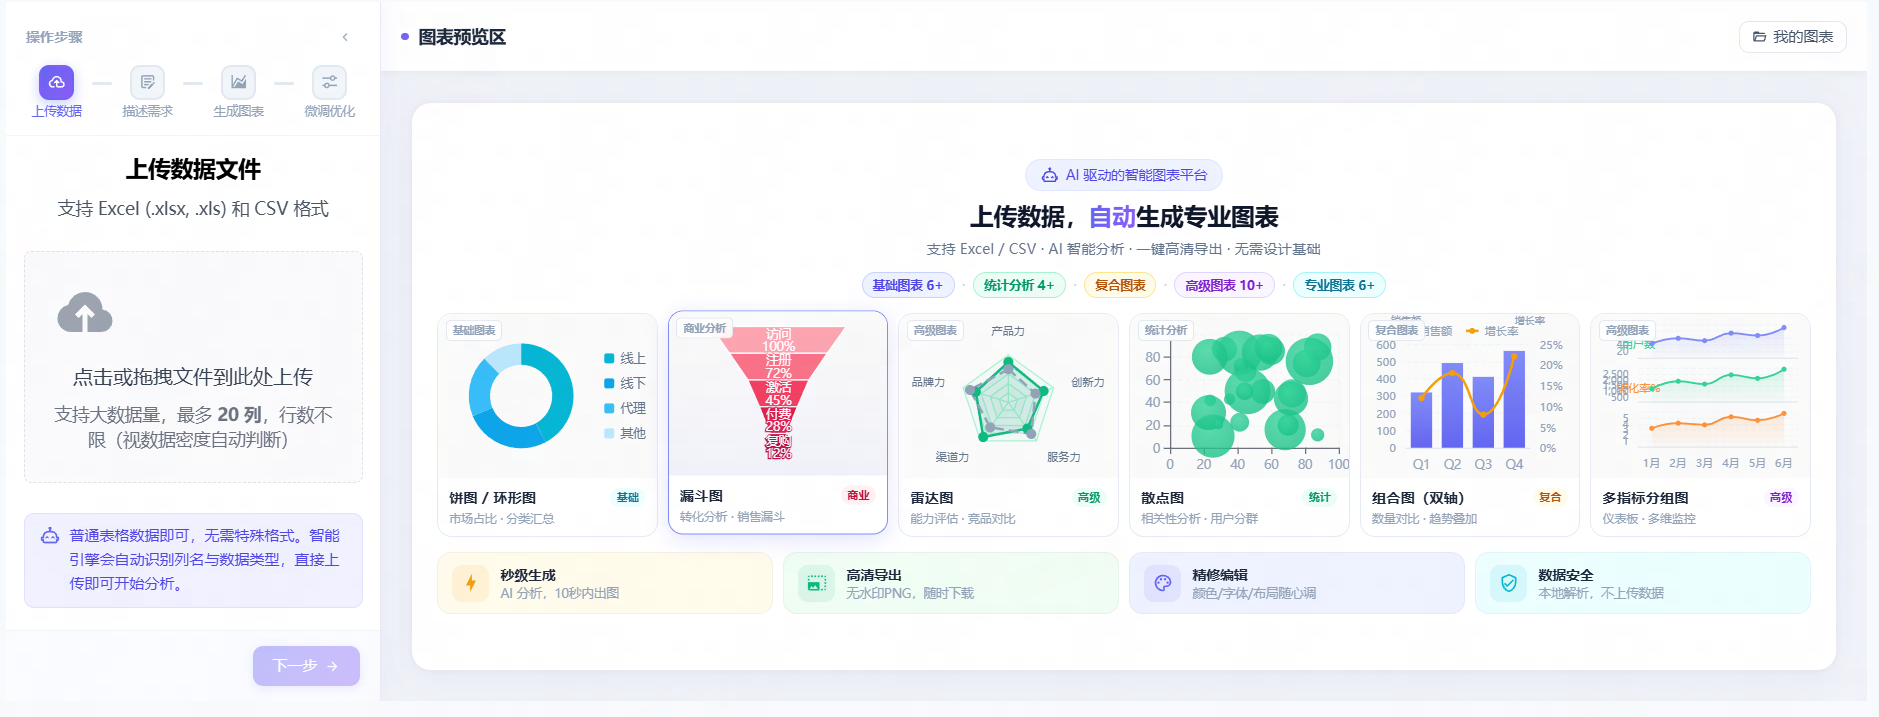Collapse the operation steps panel chevron

point(345,37)
